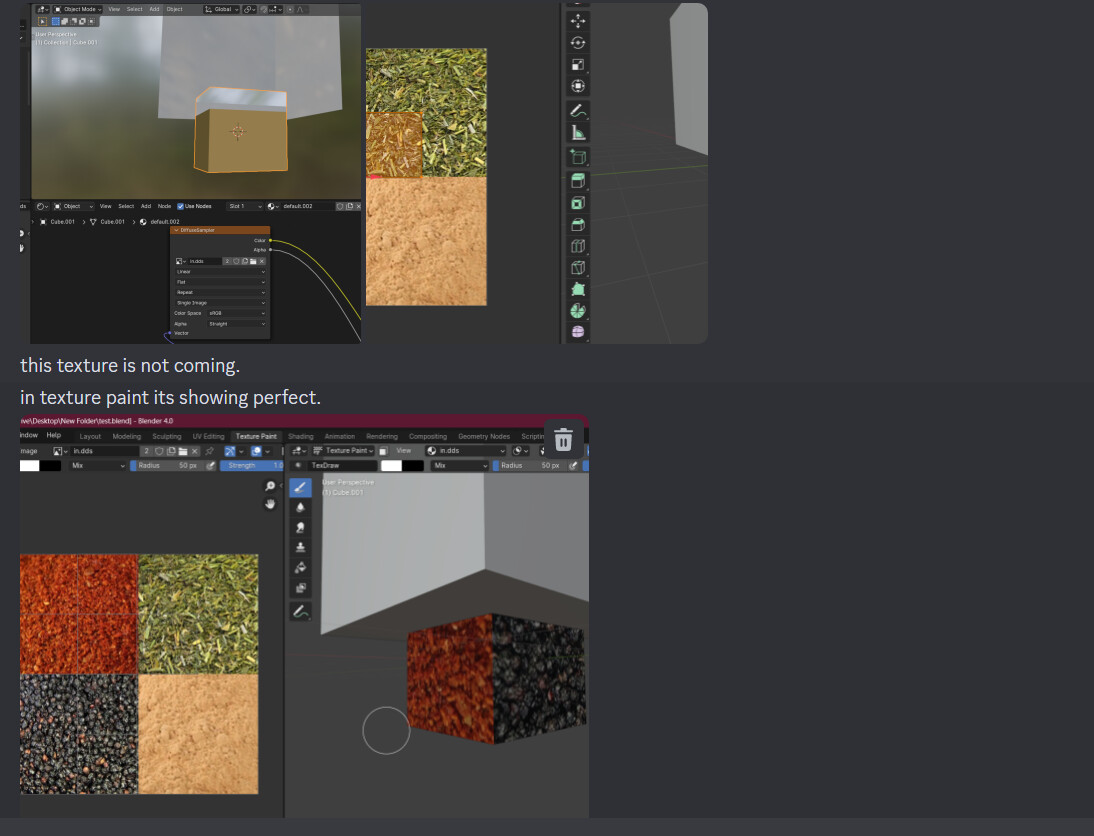Click View button in Texture Paint viewport
This screenshot has height=836, width=1094.
pyautogui.click(x=403, y=451)
